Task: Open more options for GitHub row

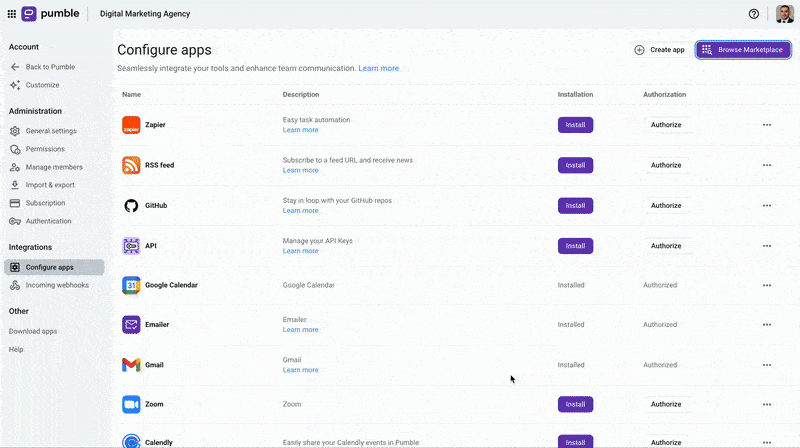Action: coord(767,206)
